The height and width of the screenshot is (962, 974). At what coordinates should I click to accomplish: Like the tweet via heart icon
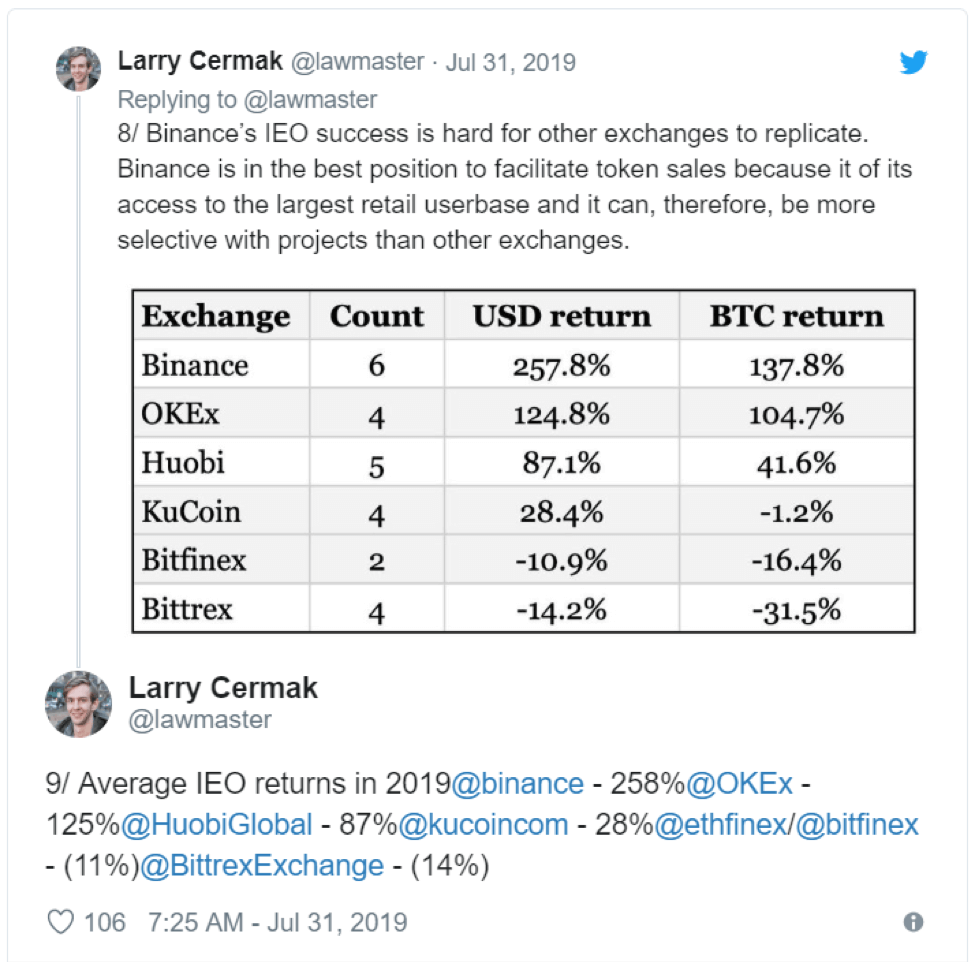coord(61,922)
